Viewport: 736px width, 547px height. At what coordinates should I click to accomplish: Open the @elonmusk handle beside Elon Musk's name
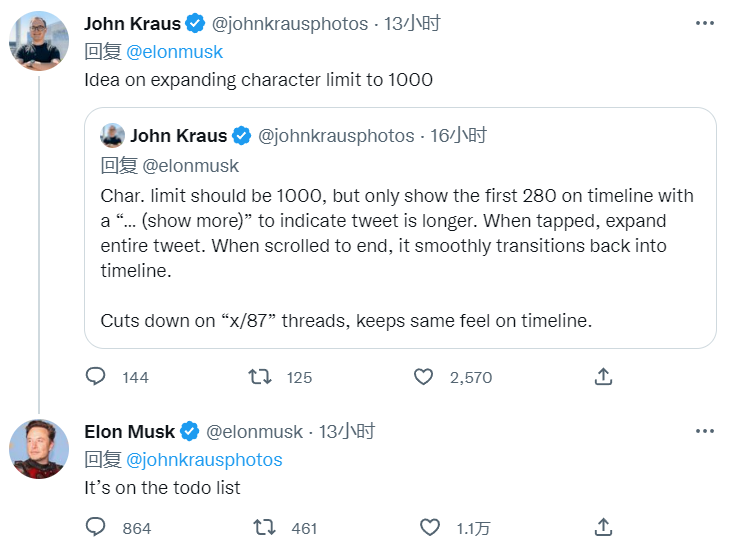coord(254,432)
